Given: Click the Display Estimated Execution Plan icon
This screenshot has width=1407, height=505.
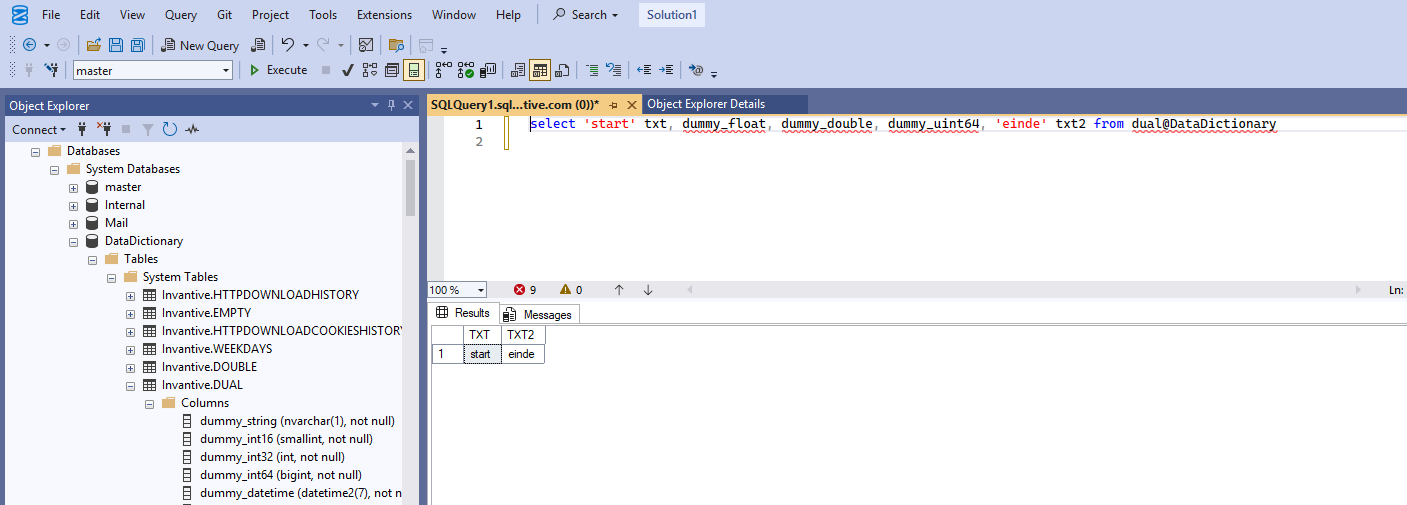Looking at the screenshot, I should tap(370, 70).
